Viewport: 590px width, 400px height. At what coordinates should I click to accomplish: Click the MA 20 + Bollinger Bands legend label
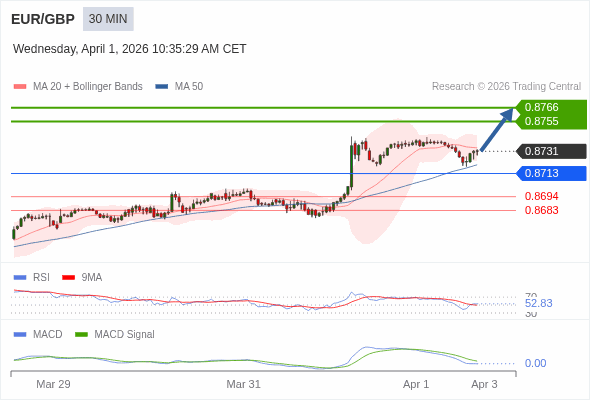coord(88,87)
